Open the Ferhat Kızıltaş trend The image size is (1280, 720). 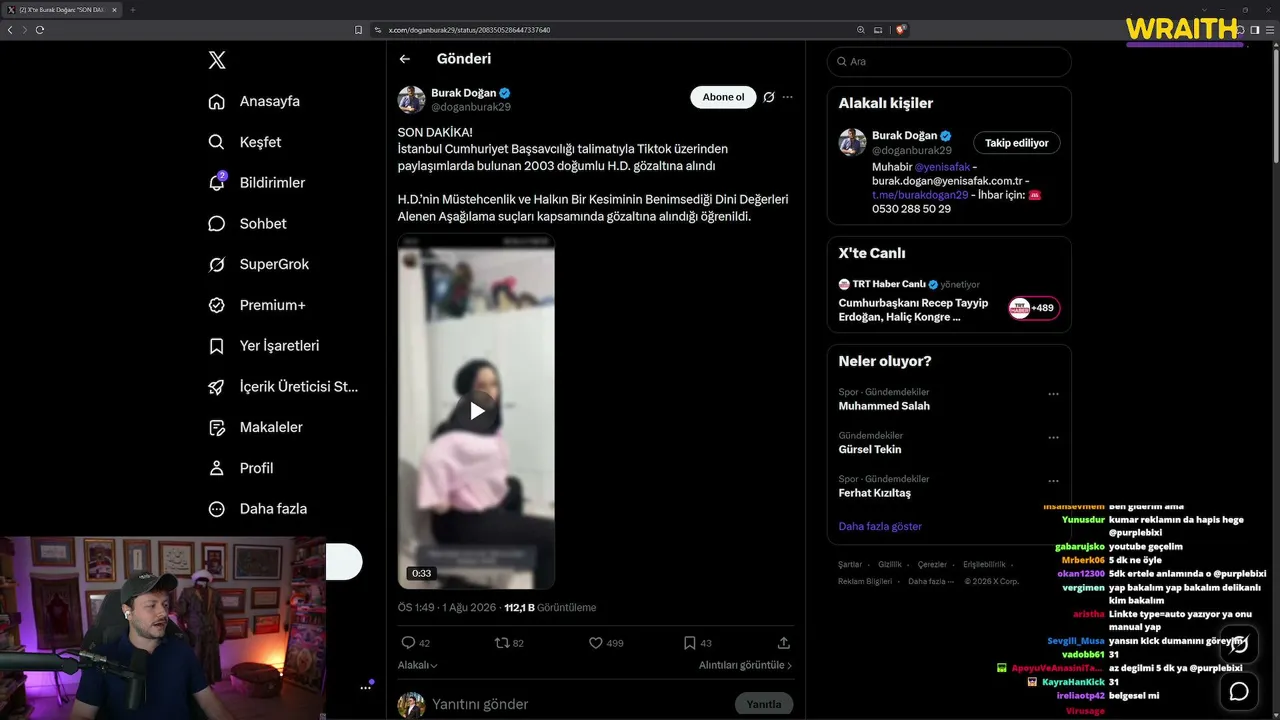[875, 493]
